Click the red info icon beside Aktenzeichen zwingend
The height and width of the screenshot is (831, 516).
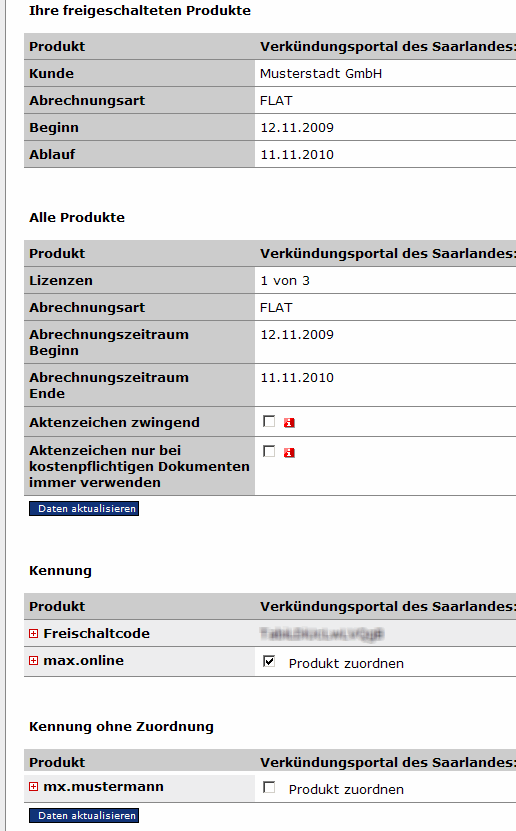[289, 422]
